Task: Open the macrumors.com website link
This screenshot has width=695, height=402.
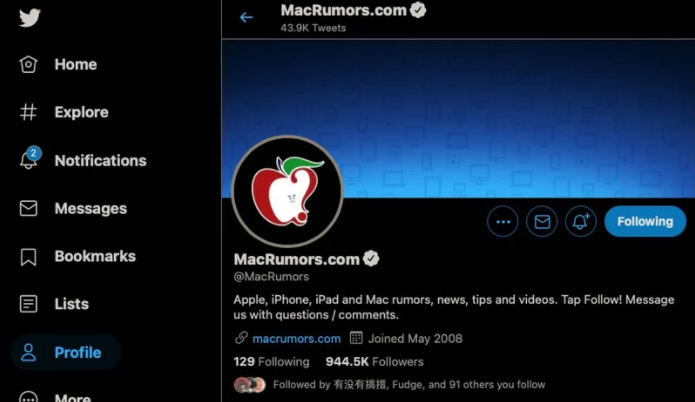Action: click(x=297, y=339)
